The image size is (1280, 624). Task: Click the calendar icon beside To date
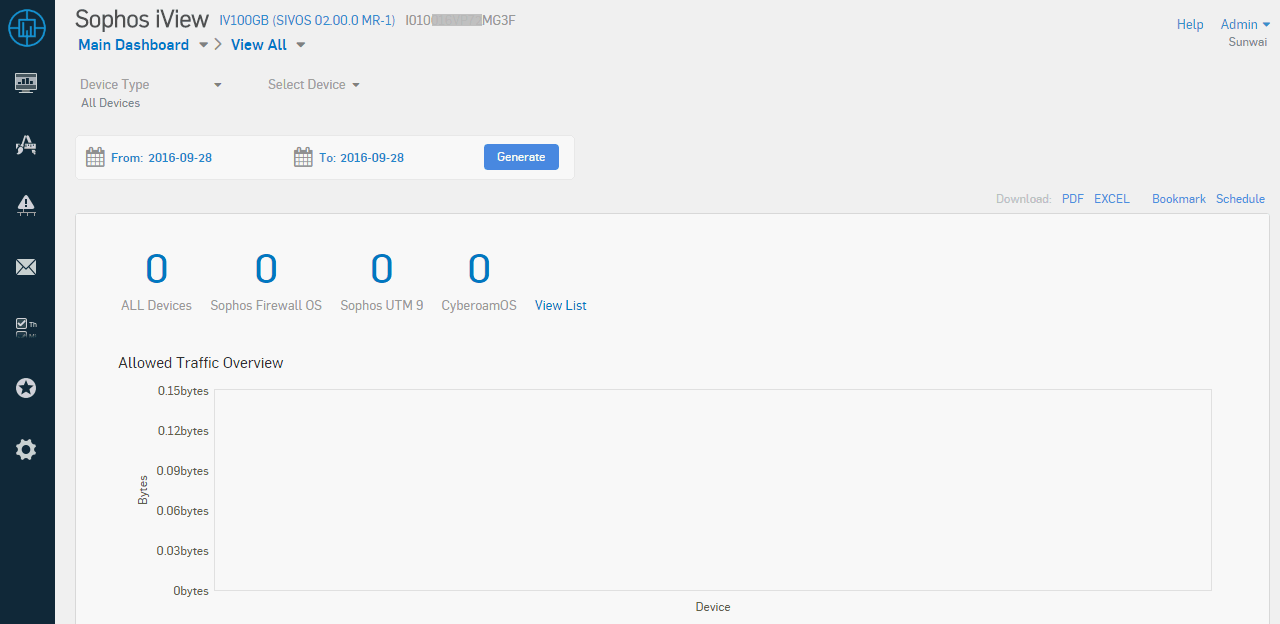[303, 157]
